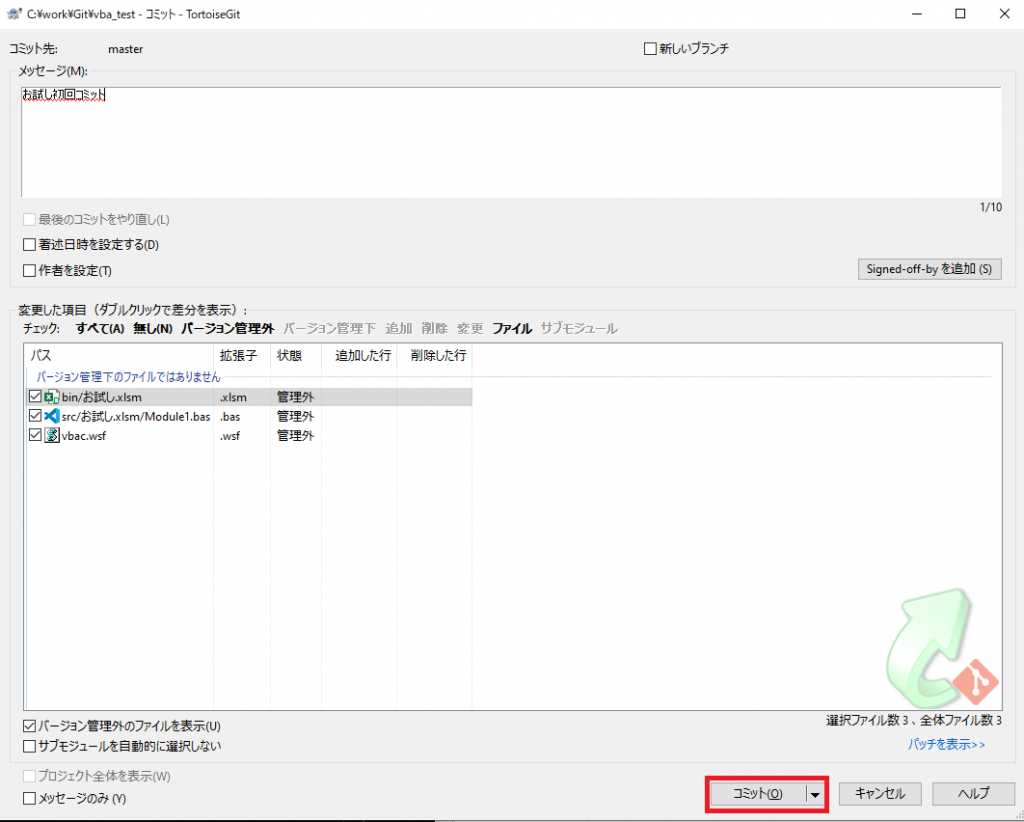Open the コミット button dropdown arrow
The height and width of the screenshot is (822, 1024).
pos(816,794)
